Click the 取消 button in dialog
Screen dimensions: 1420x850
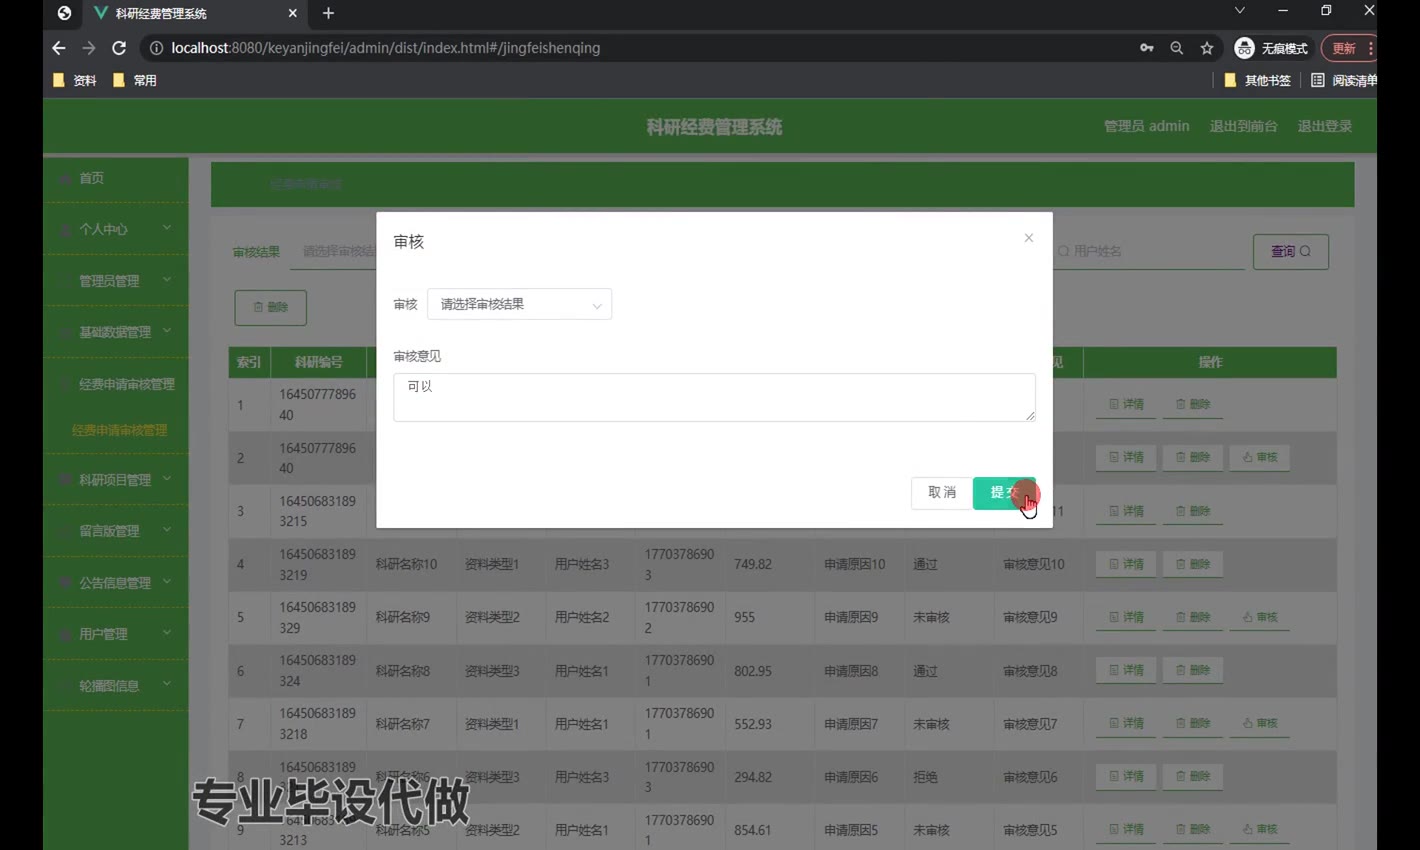point(941,492)
